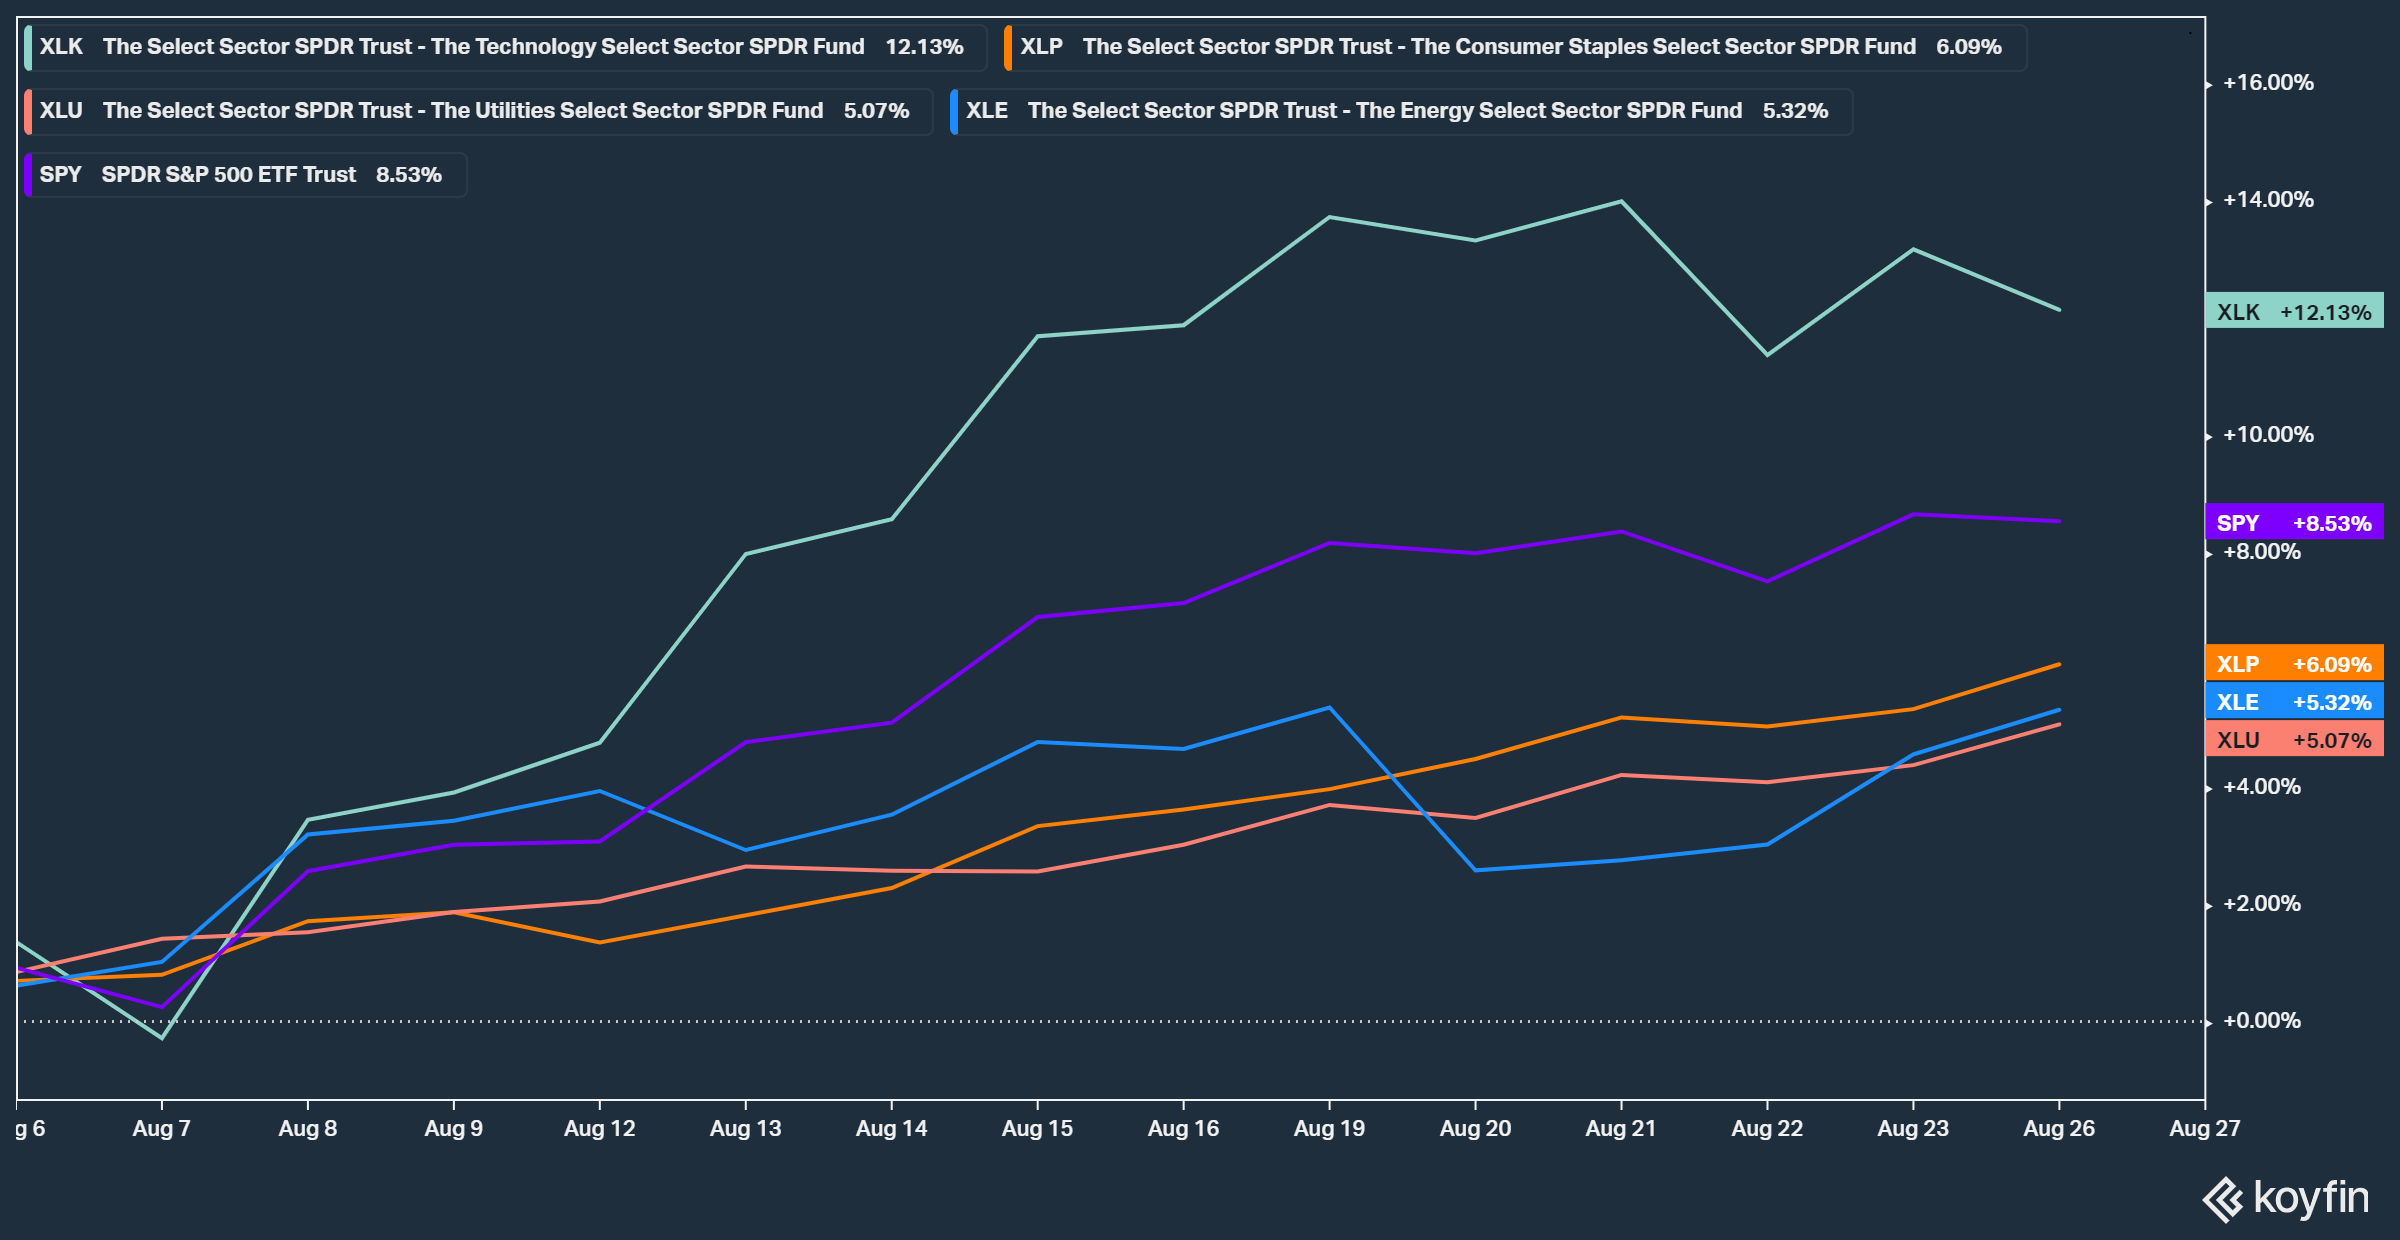Click the +0.00% y-axis label

point(2262,1021)
